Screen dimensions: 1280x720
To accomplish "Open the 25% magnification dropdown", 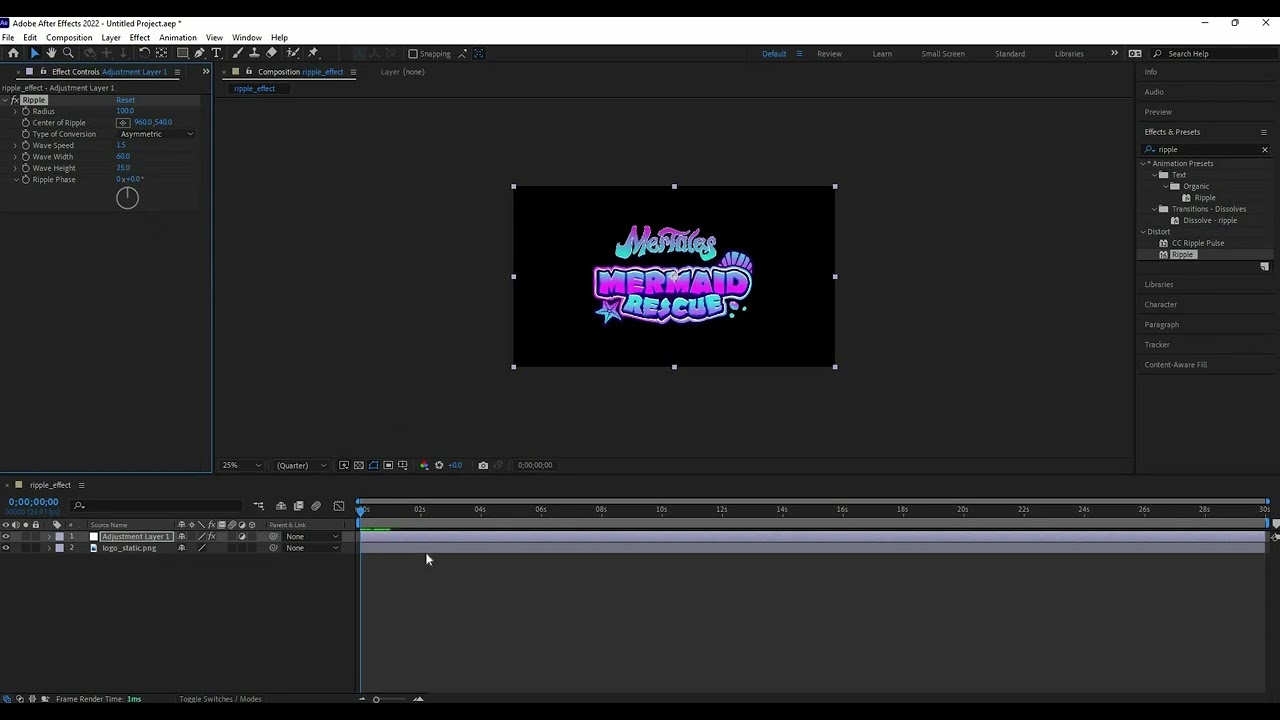I will click(x=242, y=465).
